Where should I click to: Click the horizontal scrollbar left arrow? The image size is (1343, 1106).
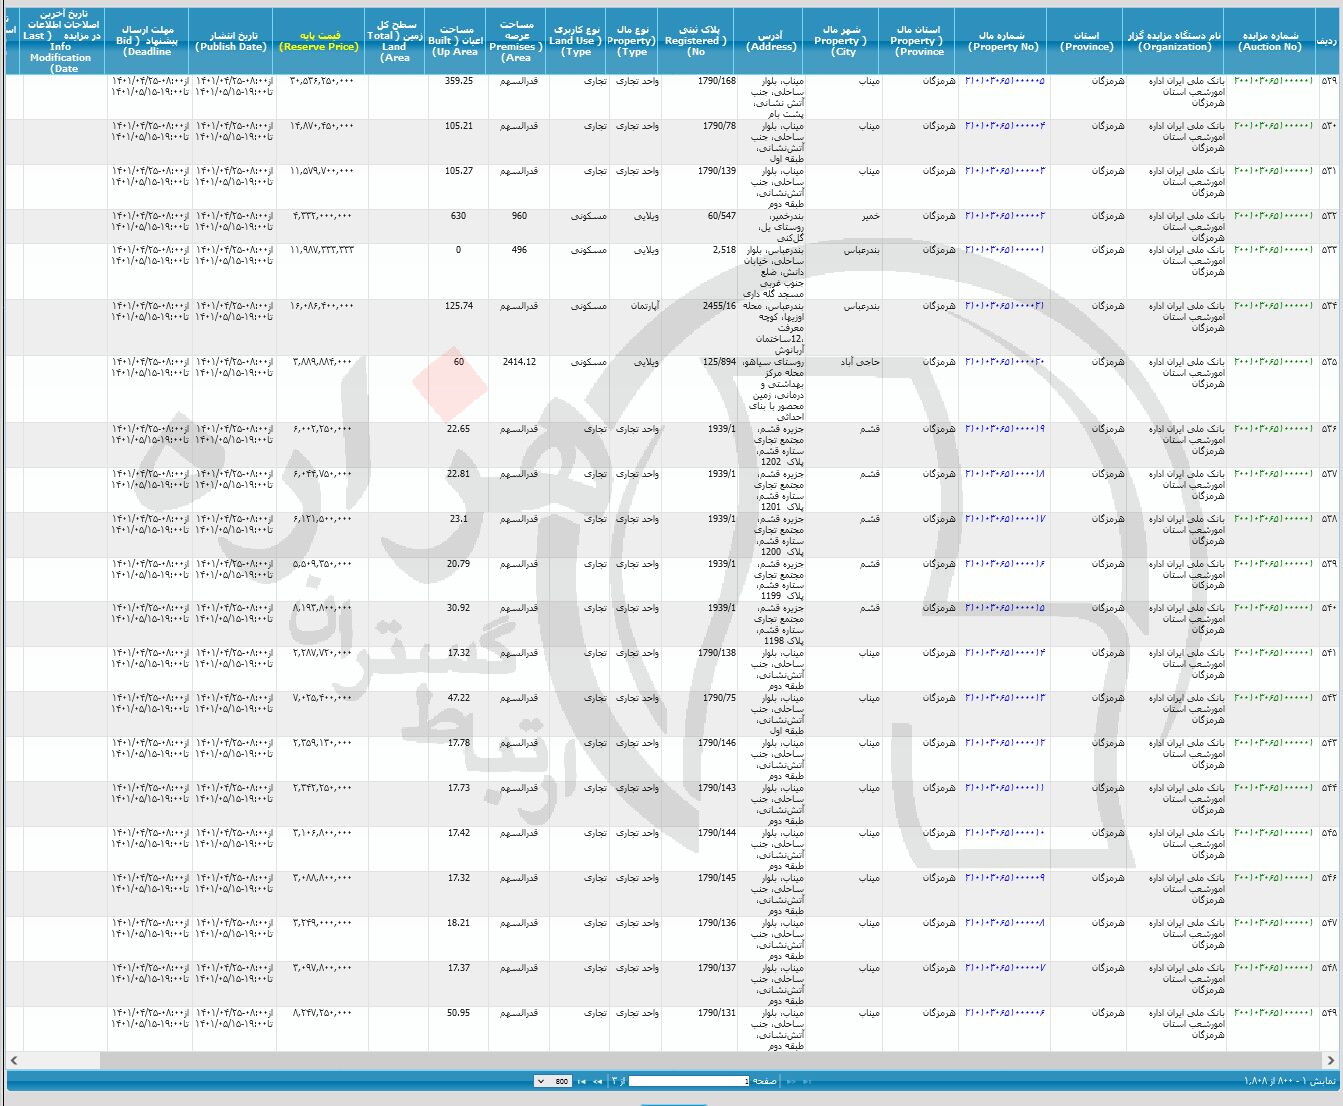point(13,1060)
